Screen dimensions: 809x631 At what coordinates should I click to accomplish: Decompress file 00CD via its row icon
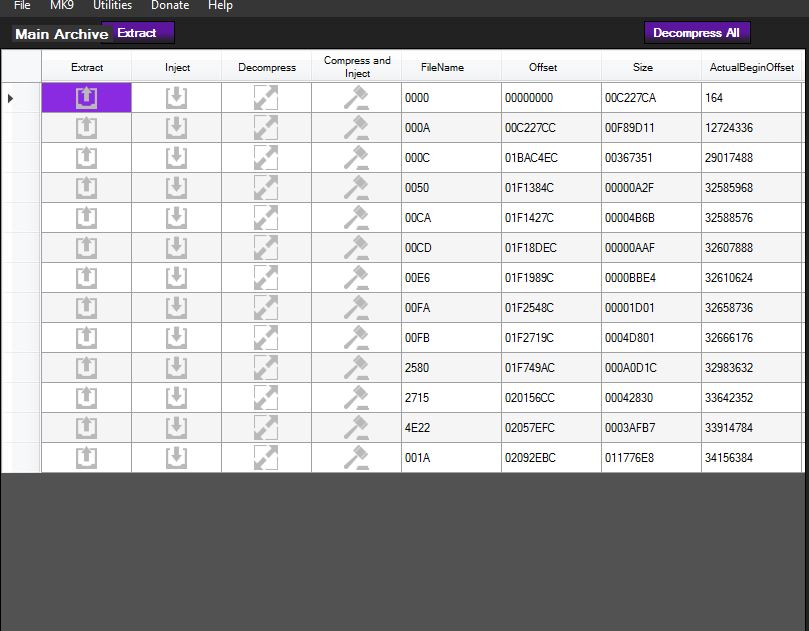click(x=266, y=248)
